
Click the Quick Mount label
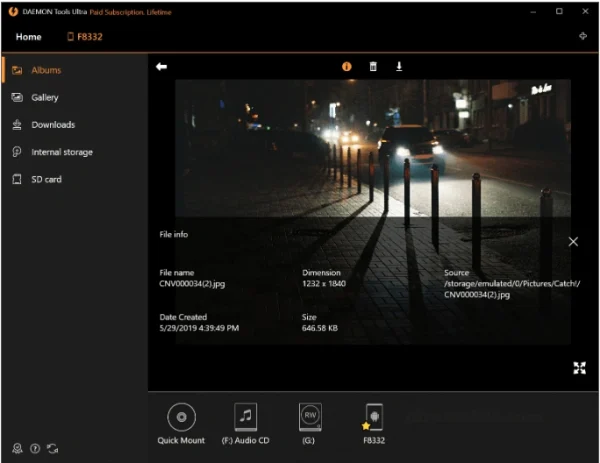[181, 440]
